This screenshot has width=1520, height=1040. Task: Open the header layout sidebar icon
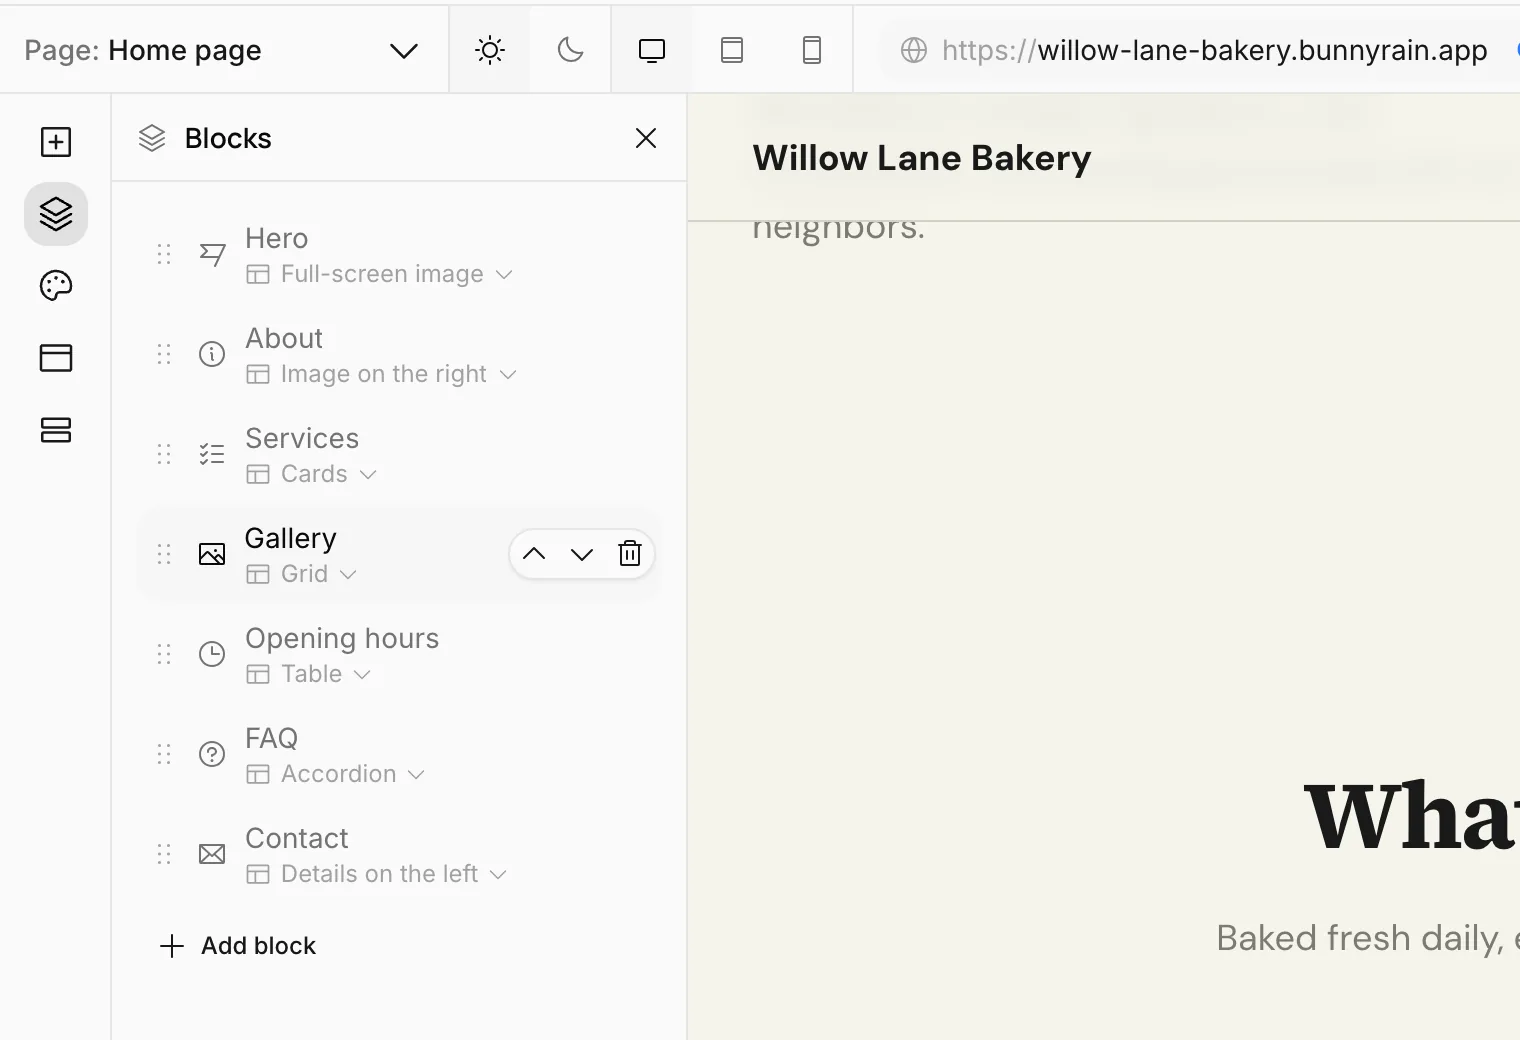pyautogui.click(x=56, y=358)
